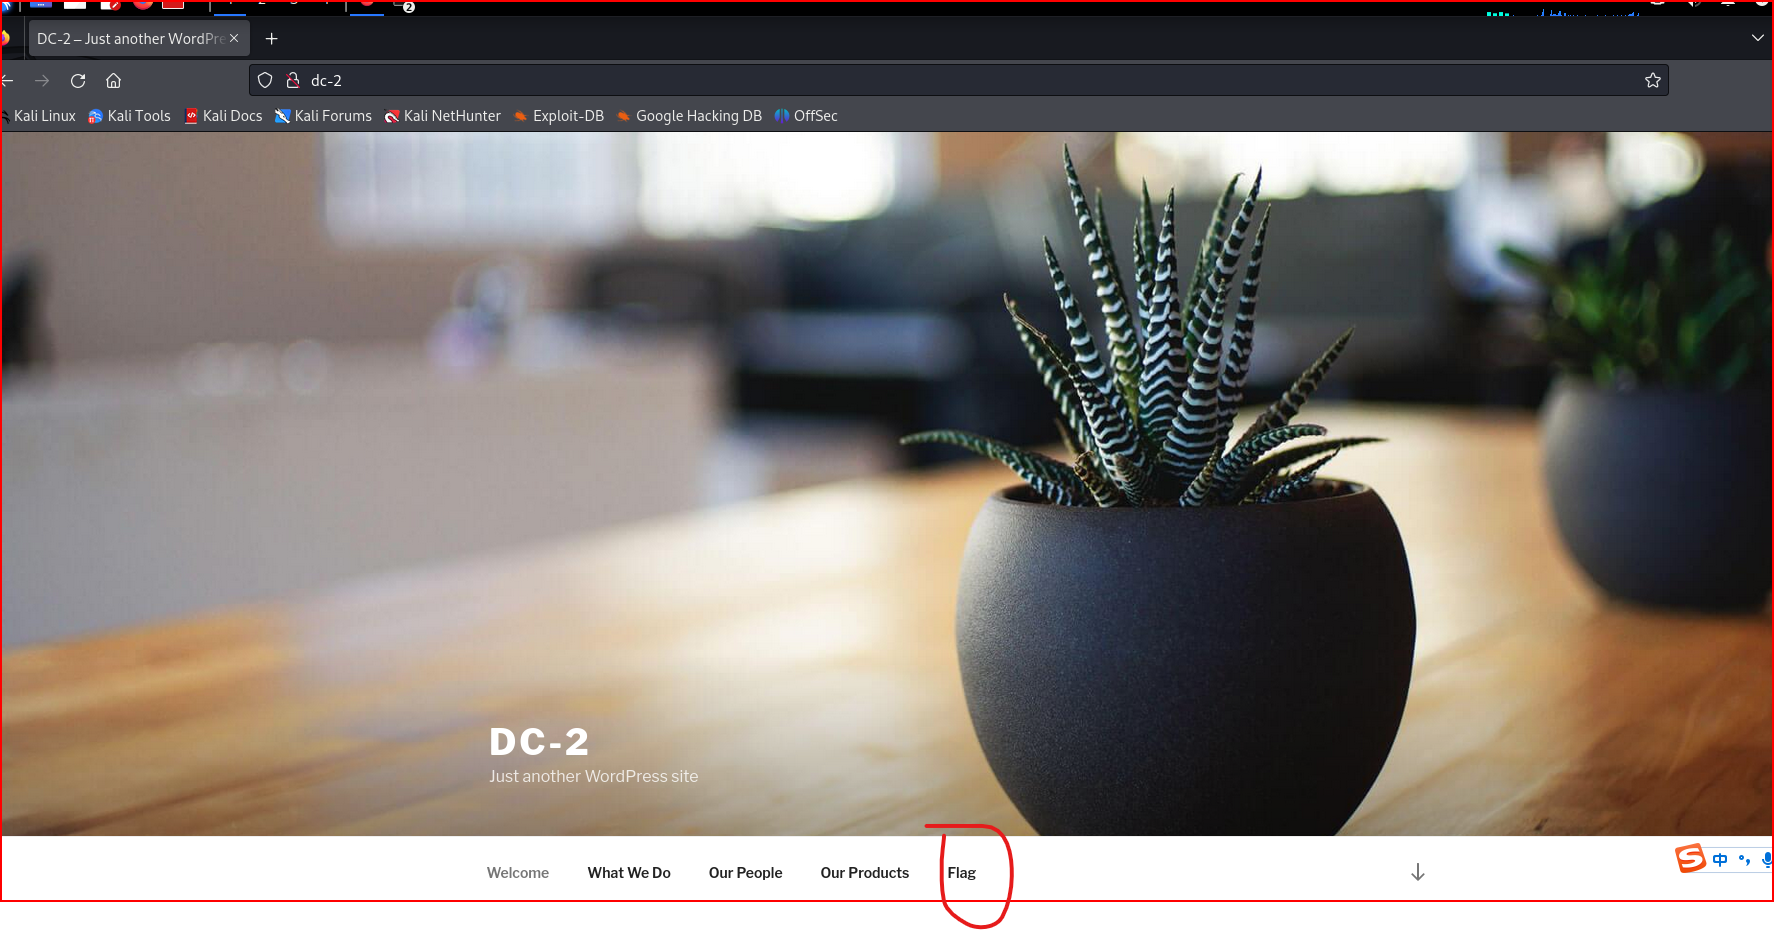The height and width of the screenshot is (932, 1774).
Task: Open the Kali Docs bookmark
Action: (224, 116)
